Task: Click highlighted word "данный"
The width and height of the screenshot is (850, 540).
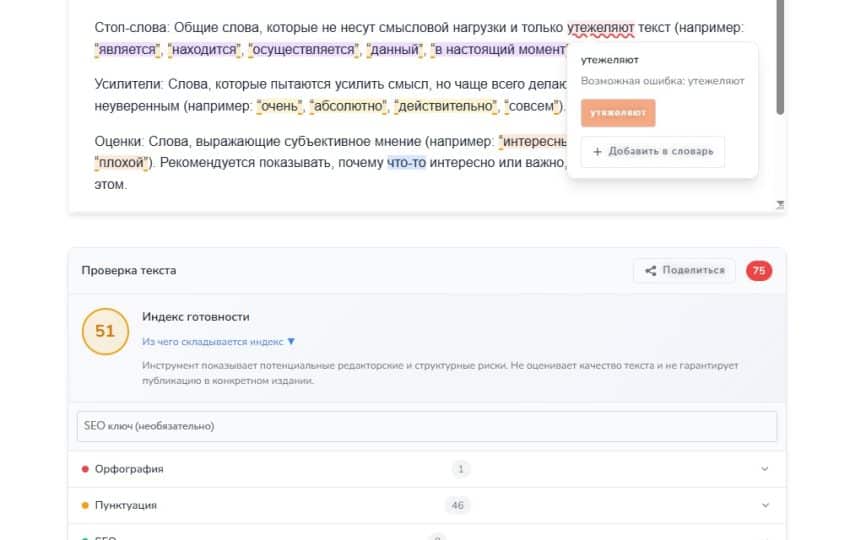Action: point(395,50)
